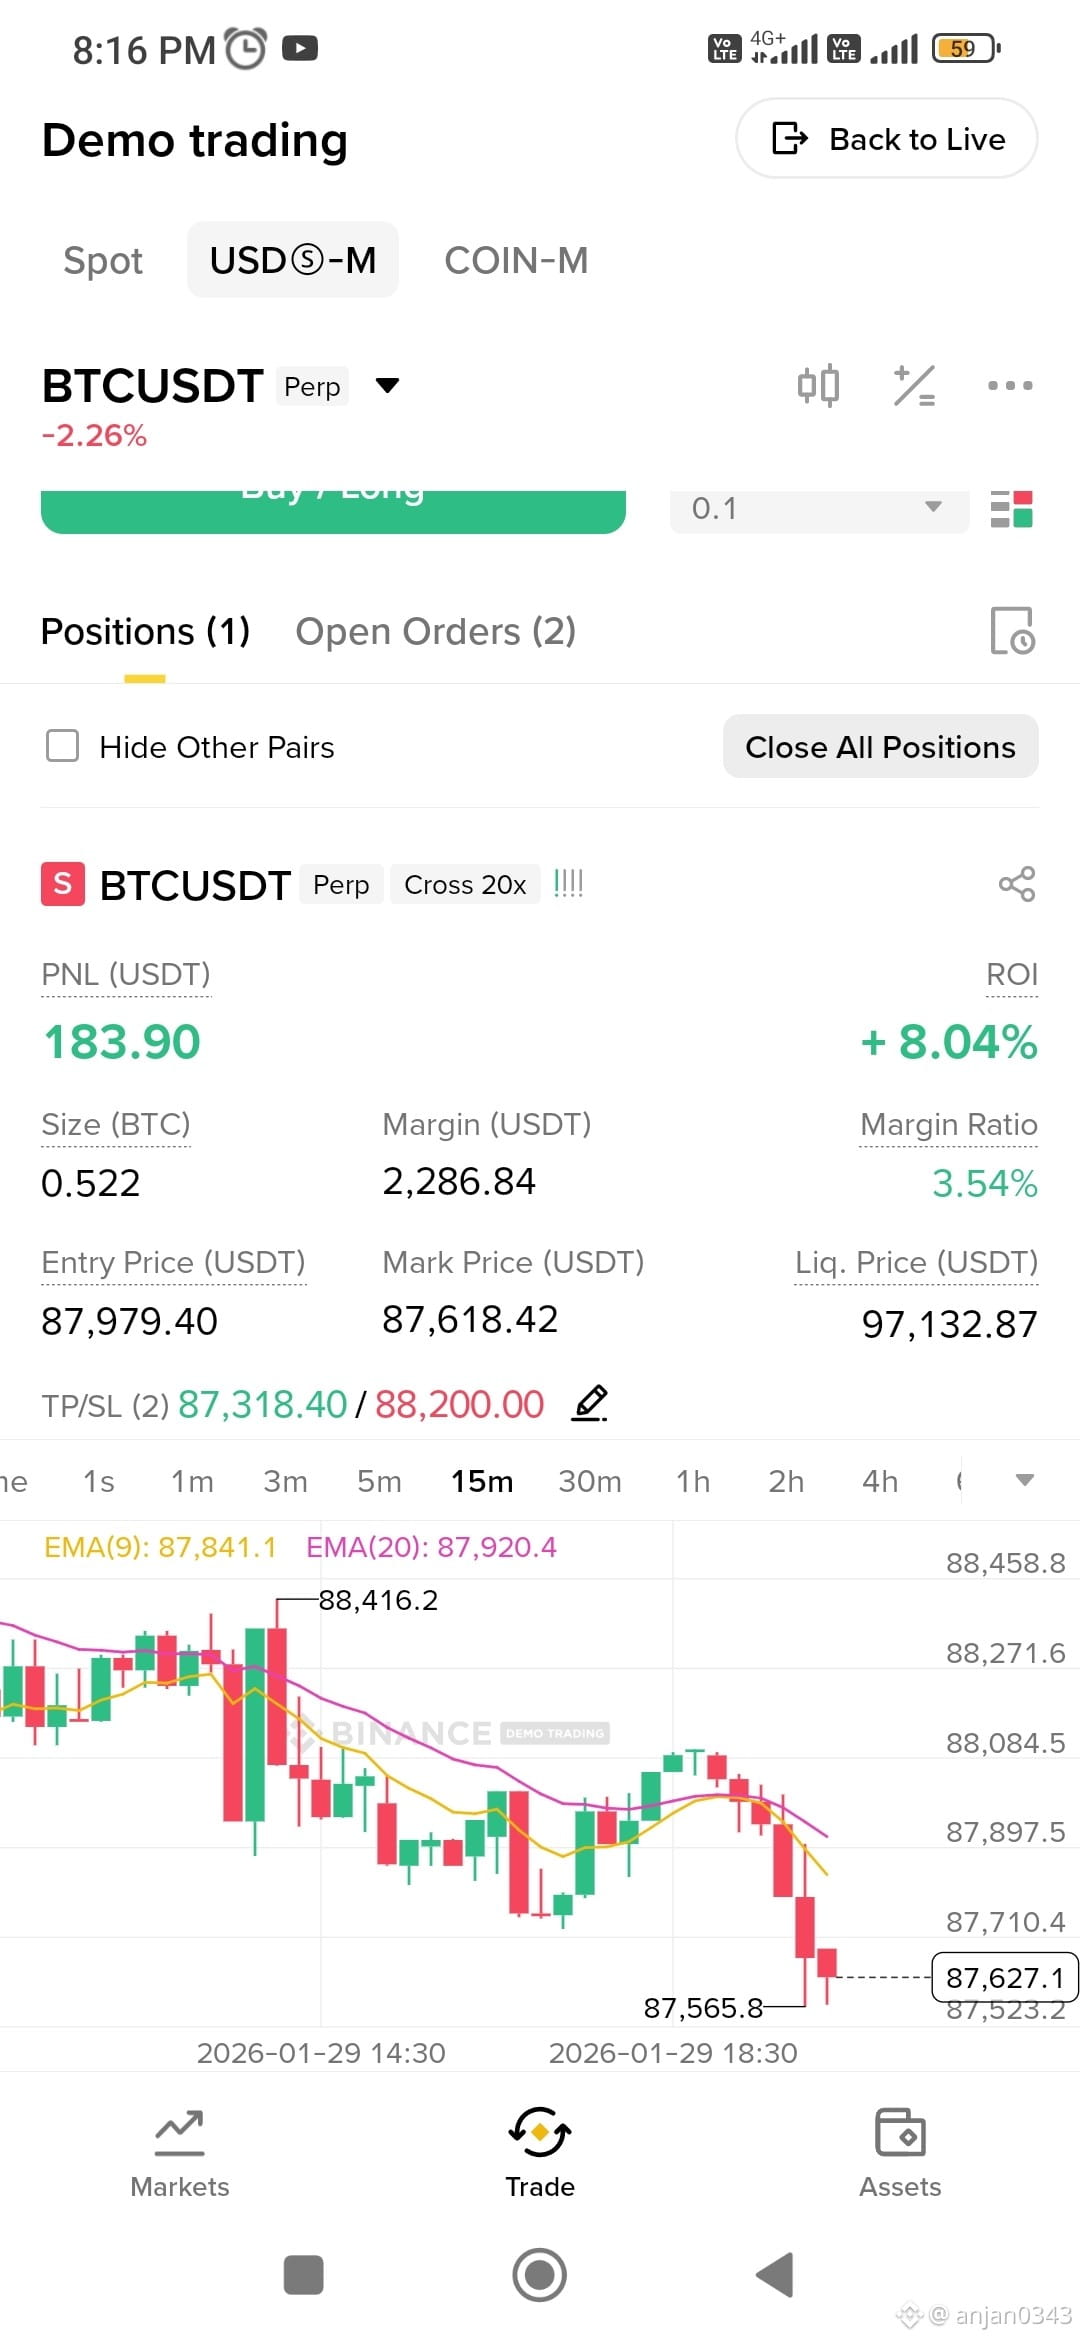Share the BTCUSDT position
The width and height of the screenshot is (1080, 2340).
1017,884
